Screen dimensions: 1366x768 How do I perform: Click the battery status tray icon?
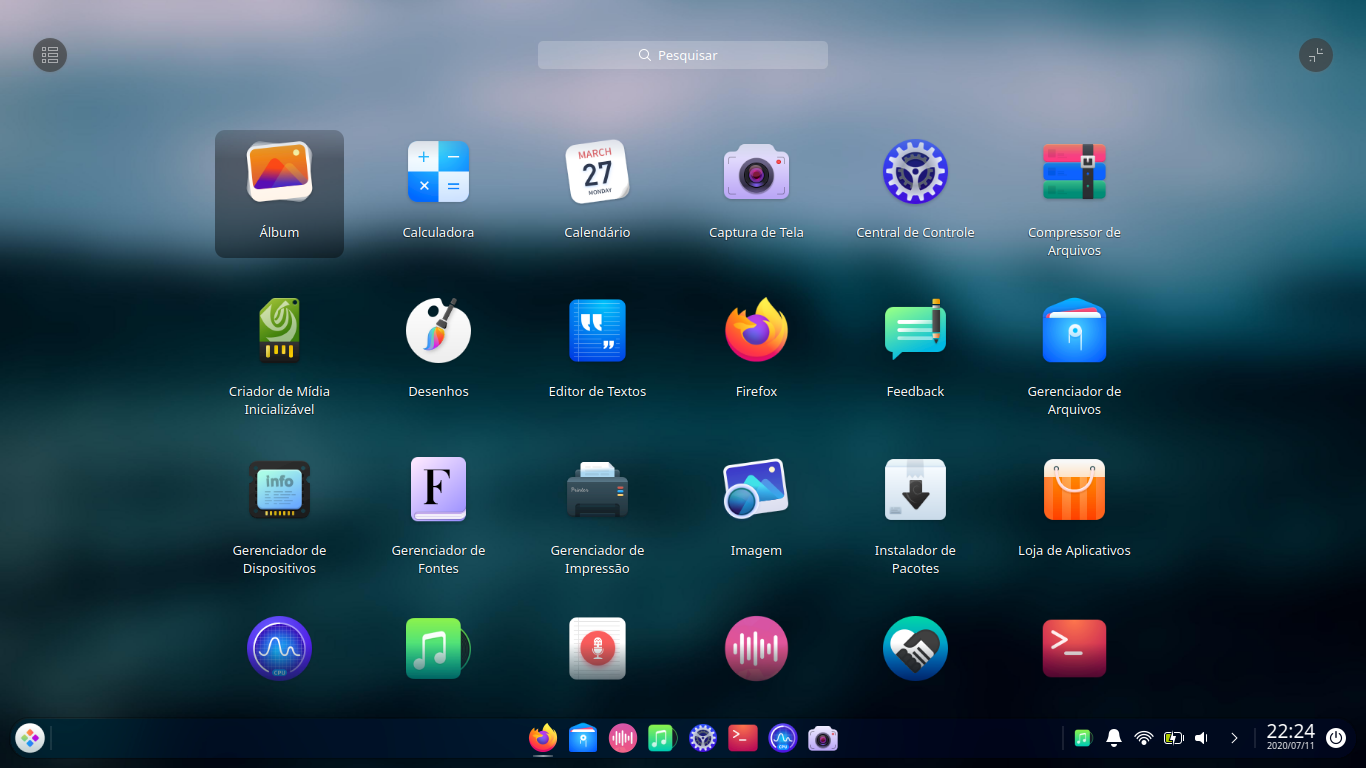point(1173,738)
